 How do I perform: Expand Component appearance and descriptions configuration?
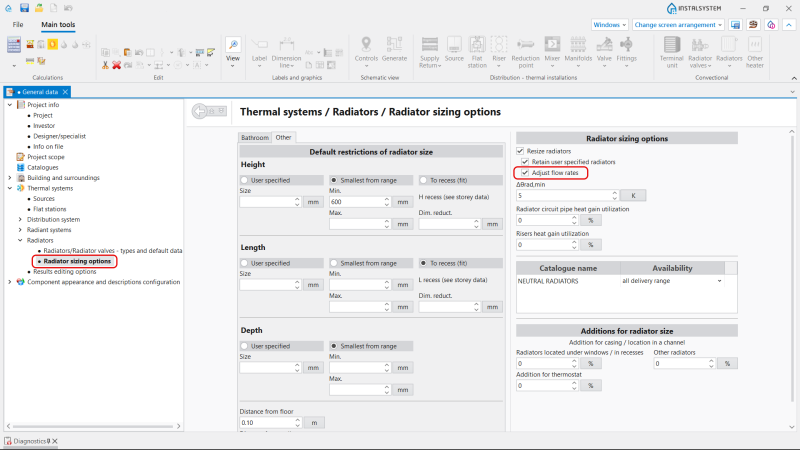click(x=10, y=282)
